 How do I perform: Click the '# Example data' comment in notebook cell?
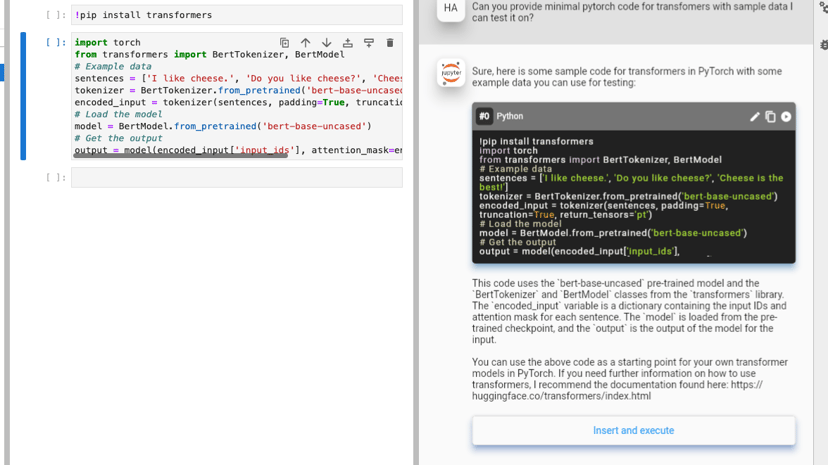113,67
